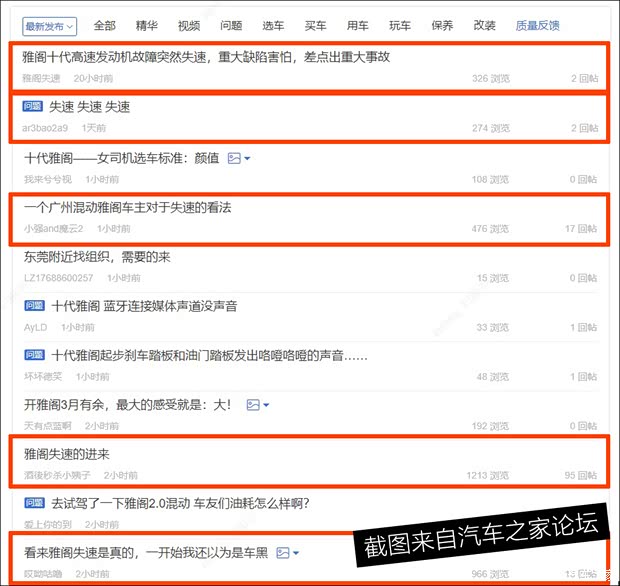Switch to the 全部 tab
This screenshot has width=620, height=586.
(105, 26)
